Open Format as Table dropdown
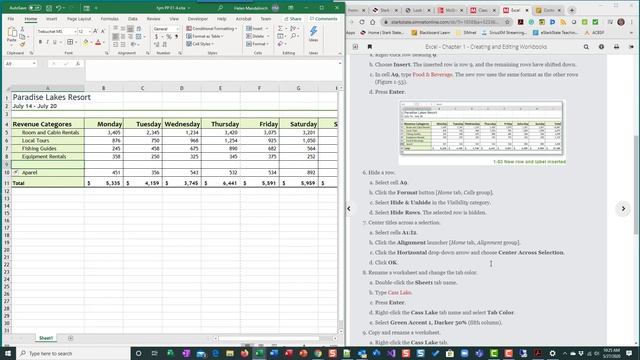640x360 pixels. coord(205,36)
